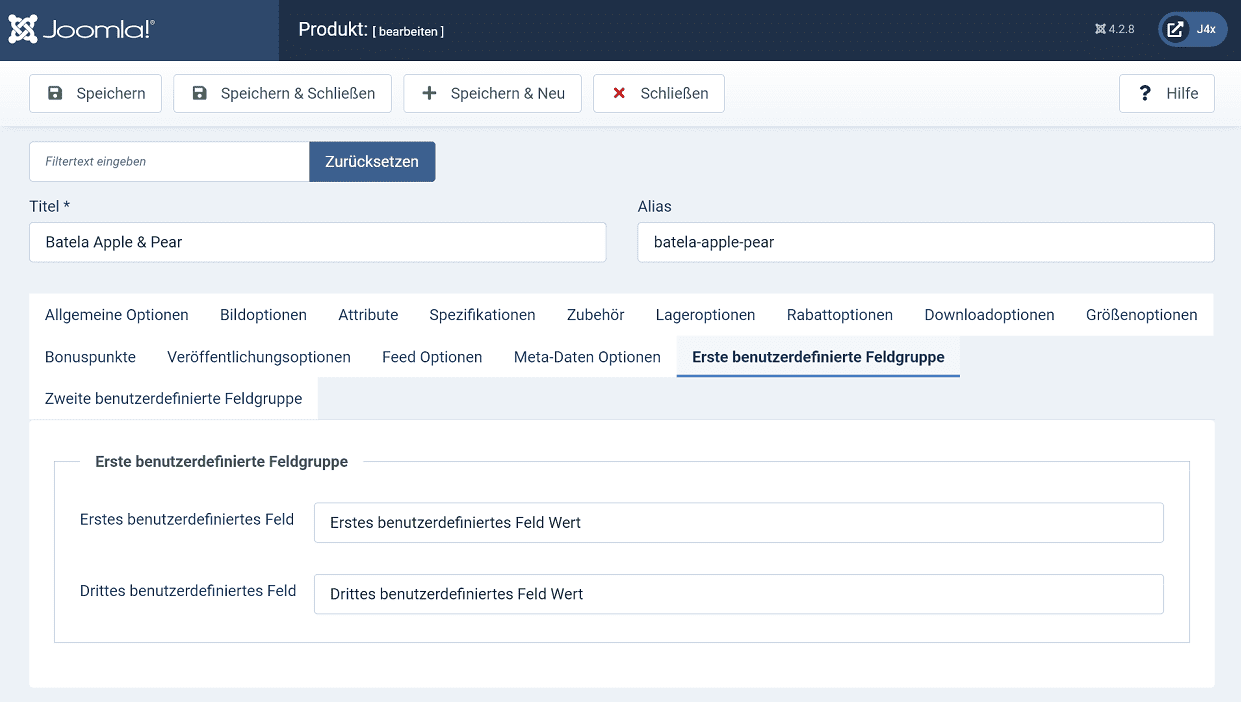Go to the Lageroptionen tab
The height and width of the screenshot is (702, 1241).
(705, 315)
